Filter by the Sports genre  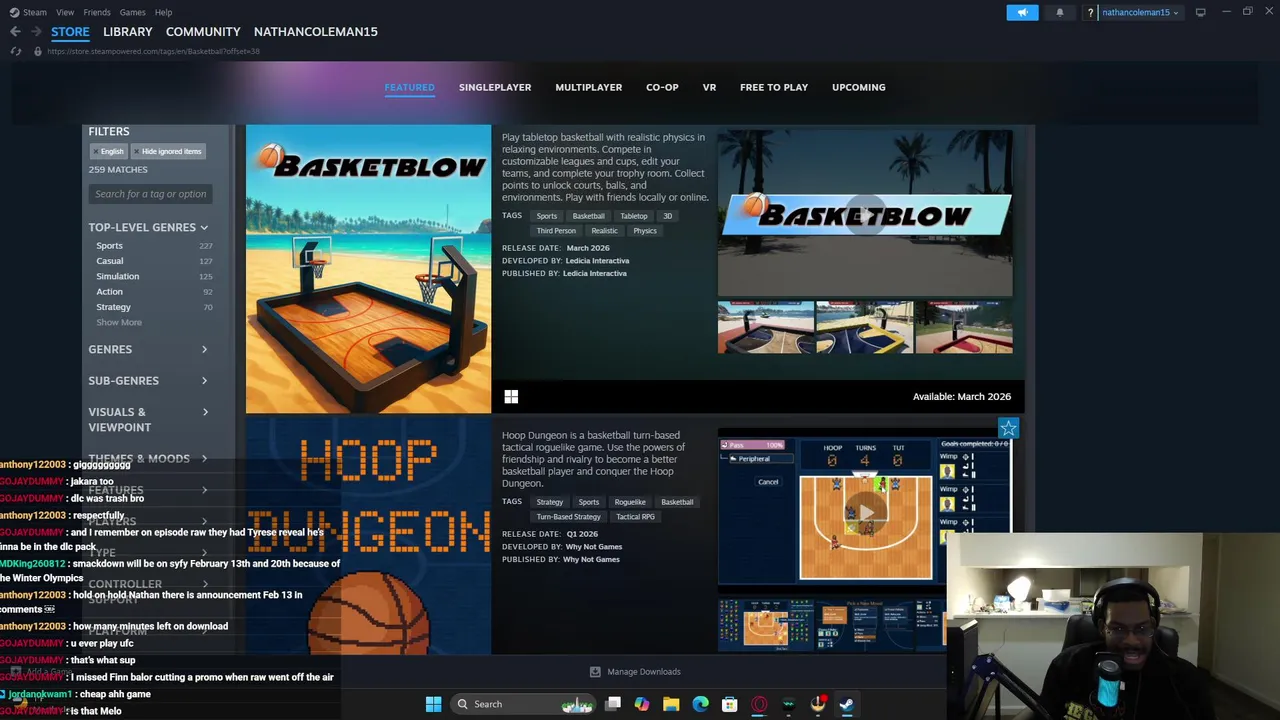point(109,246)
